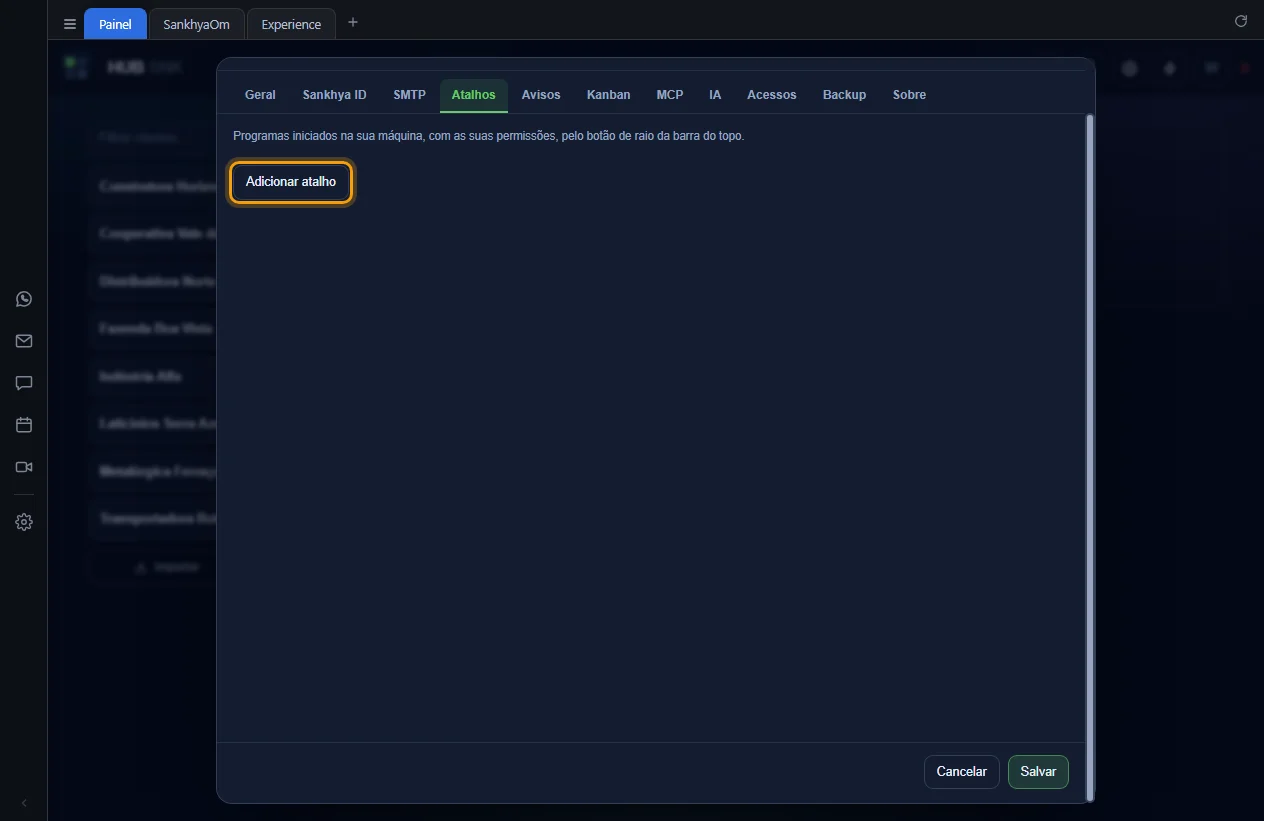The height and width of the screenshot is (821, 1264).
Task: Open the Avisos settings tab
Action: [541, 95]
